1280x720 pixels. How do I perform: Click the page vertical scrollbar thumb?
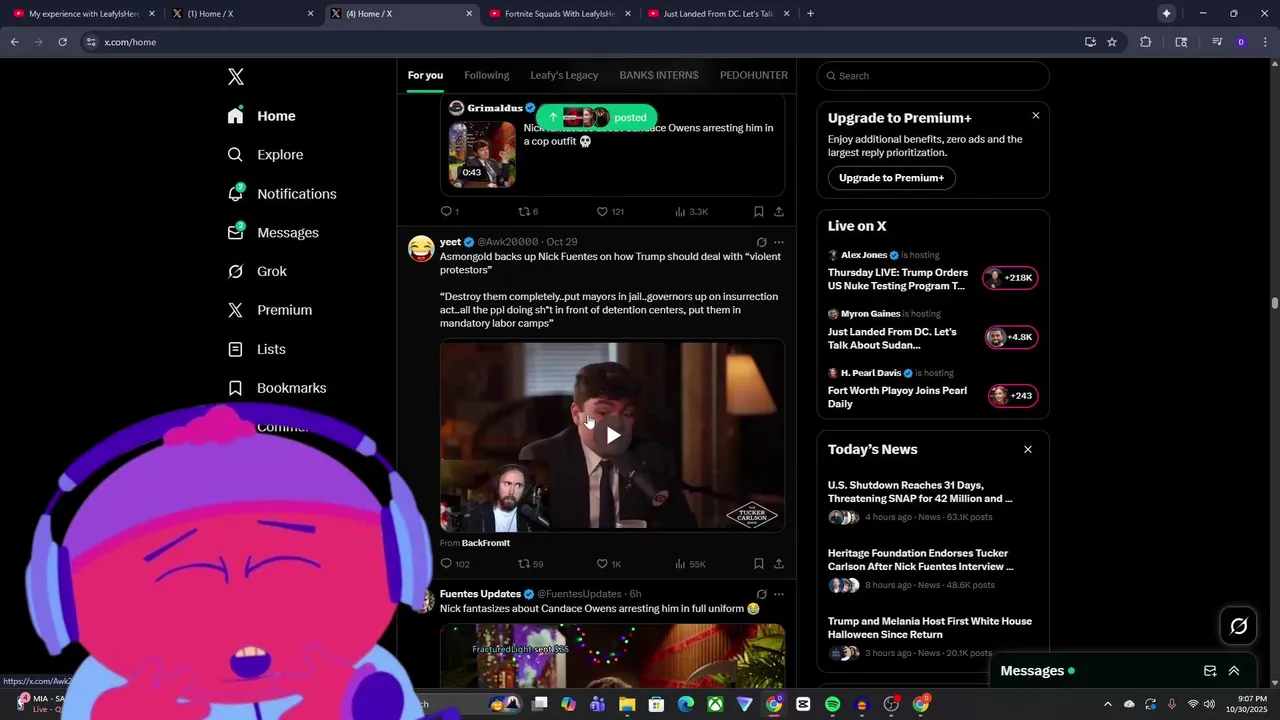(1275, 303)
